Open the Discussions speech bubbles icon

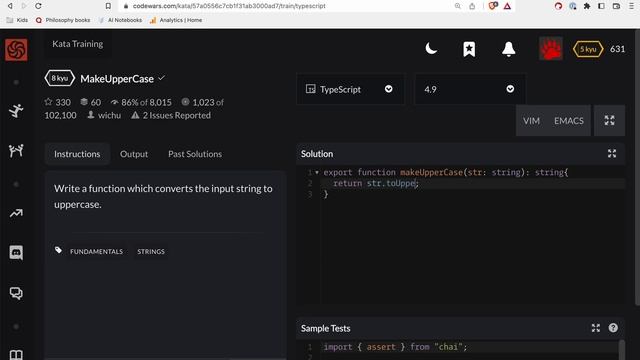[16, 293]
